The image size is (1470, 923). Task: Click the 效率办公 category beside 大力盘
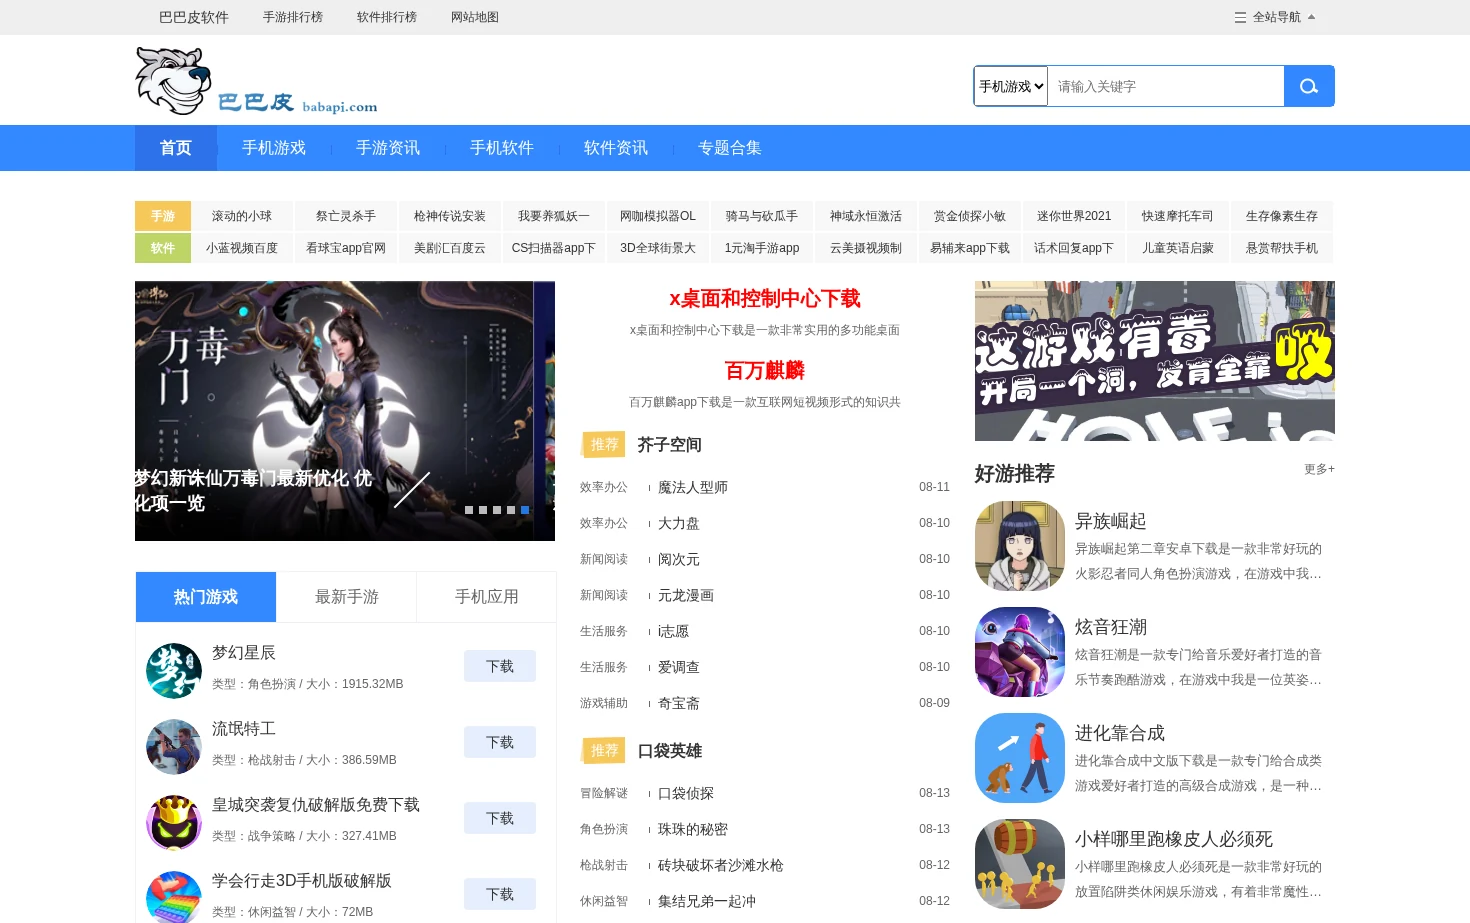pos(604,523)
